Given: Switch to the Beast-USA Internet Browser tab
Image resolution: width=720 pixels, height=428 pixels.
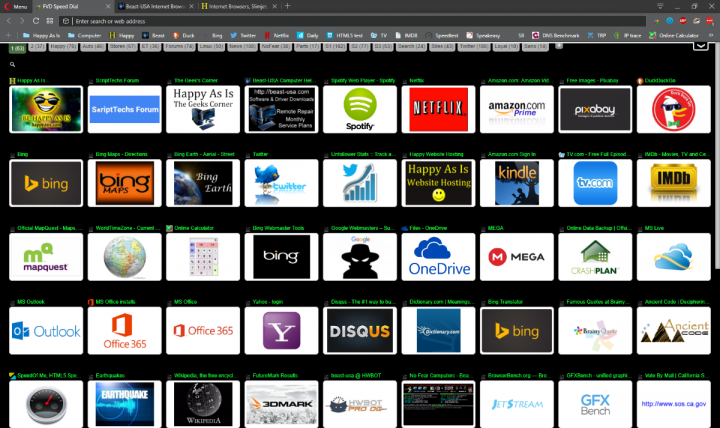Looking at the screenshot, I should click(156, 6).
